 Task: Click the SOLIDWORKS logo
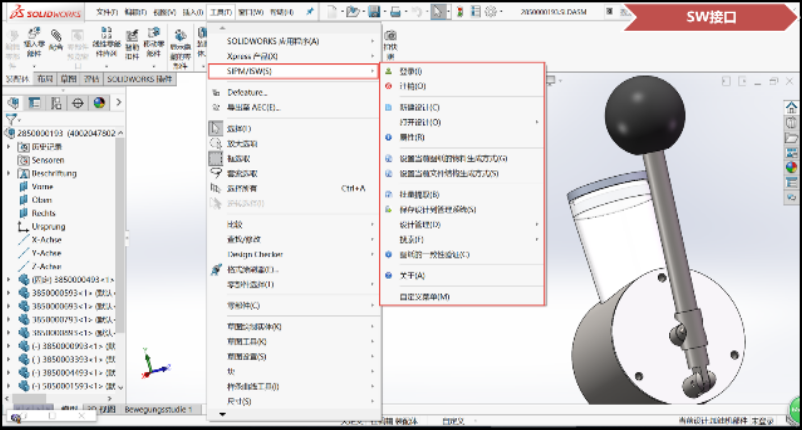click(x=45, y=12)
